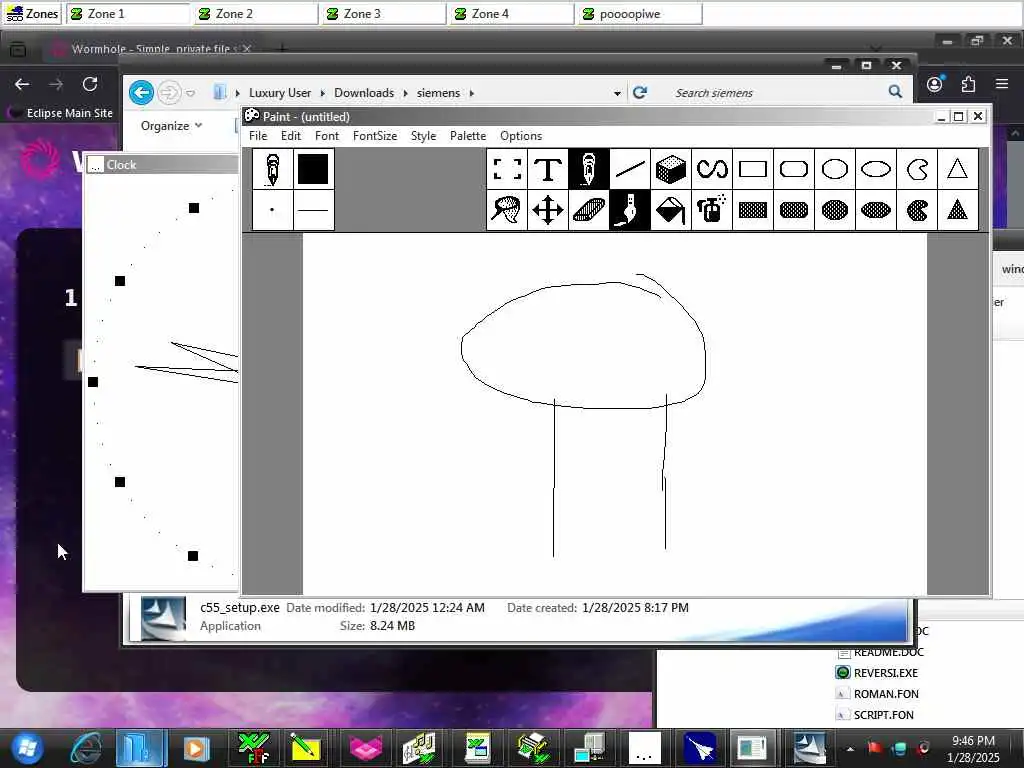Select the Eraser tool in Paint
This screenshot has height=768, width=1024.
588,210
